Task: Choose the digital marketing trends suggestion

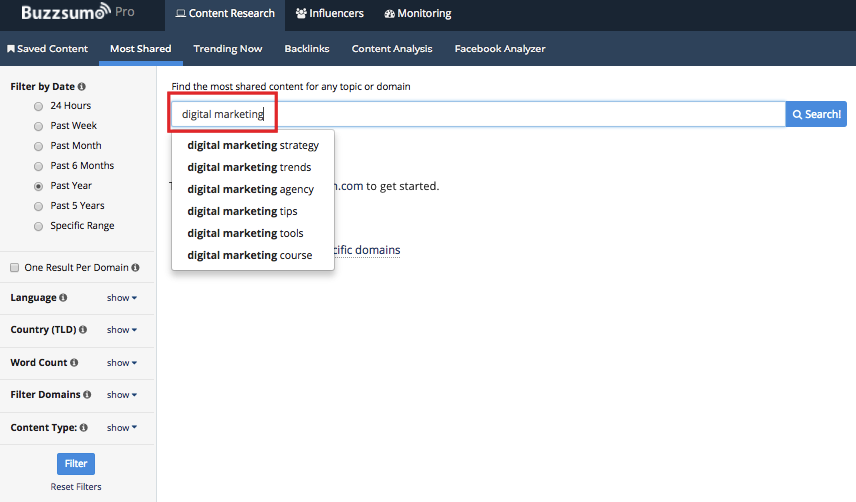Action: tap(253, 167)
